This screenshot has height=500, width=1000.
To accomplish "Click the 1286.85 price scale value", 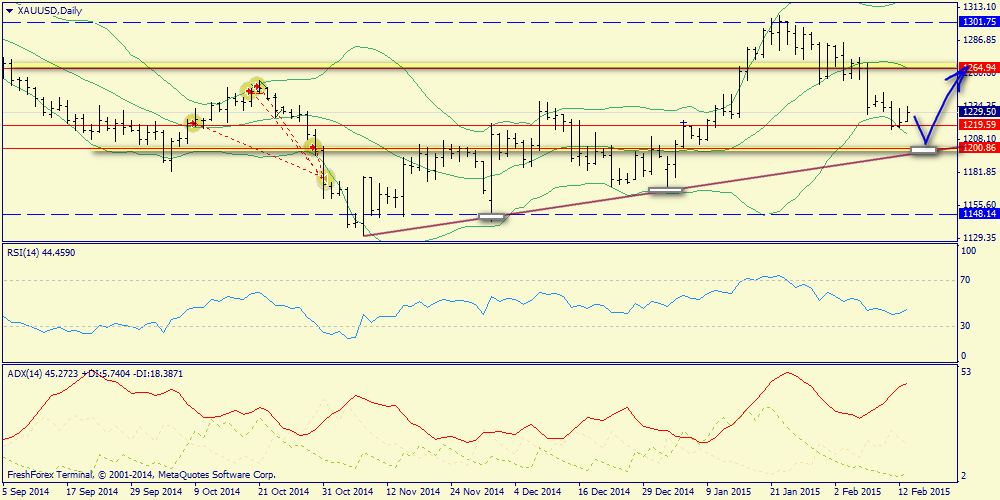I will 980,40.
